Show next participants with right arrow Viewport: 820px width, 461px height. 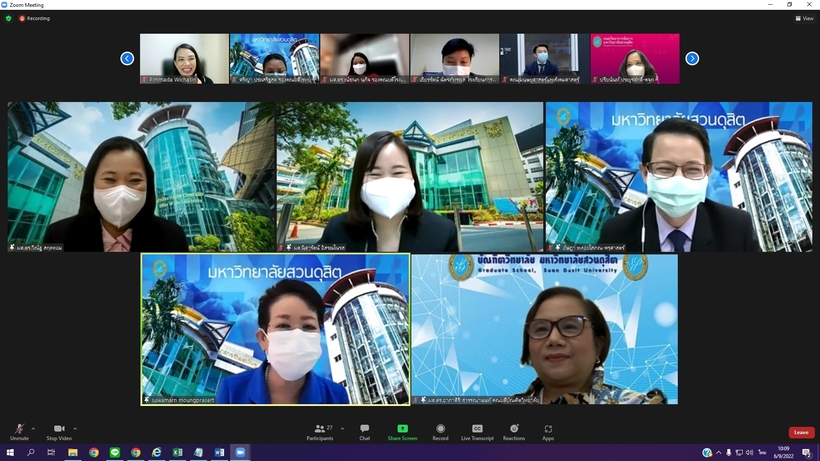point(692,59)
